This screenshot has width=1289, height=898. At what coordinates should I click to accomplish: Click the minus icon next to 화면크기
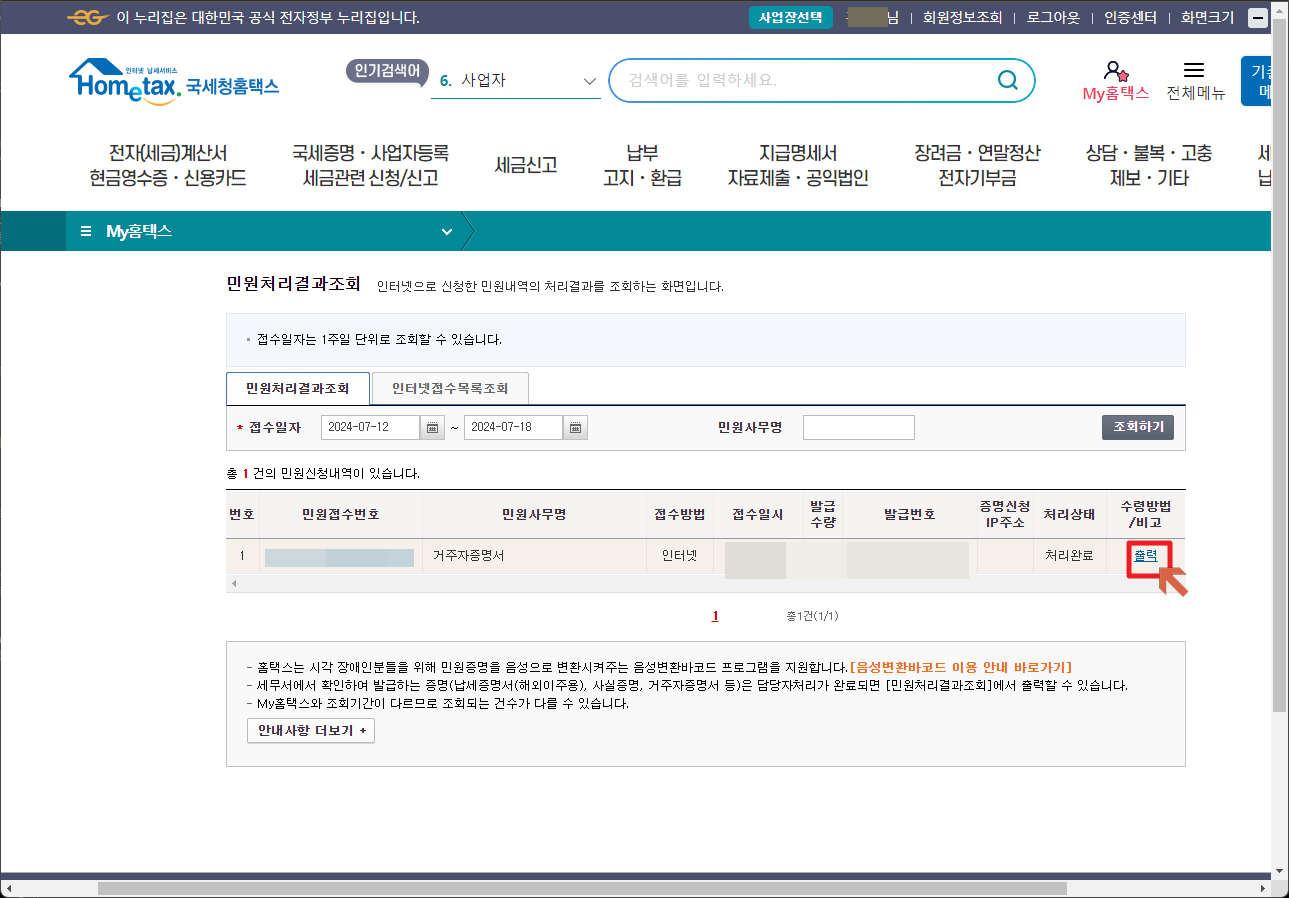pos(1259,17)
